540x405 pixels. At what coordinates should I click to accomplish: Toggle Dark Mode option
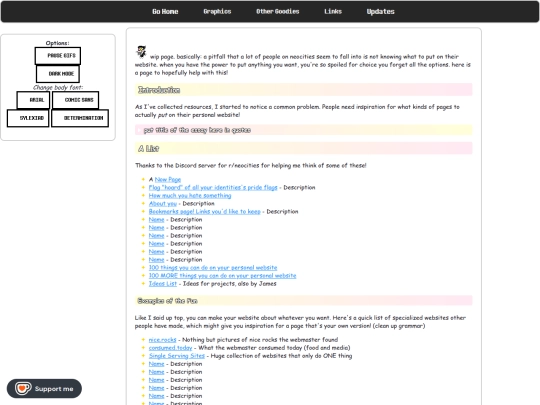tap(58, 74)
